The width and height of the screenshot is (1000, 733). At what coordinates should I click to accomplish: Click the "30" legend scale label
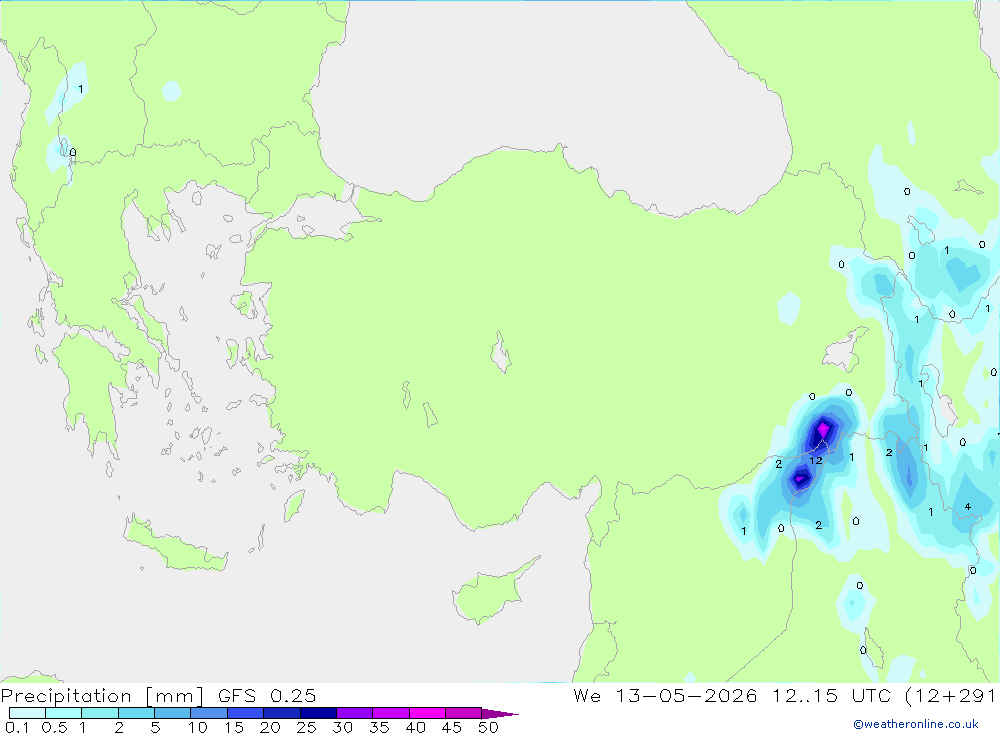click(x=342, y=727)
